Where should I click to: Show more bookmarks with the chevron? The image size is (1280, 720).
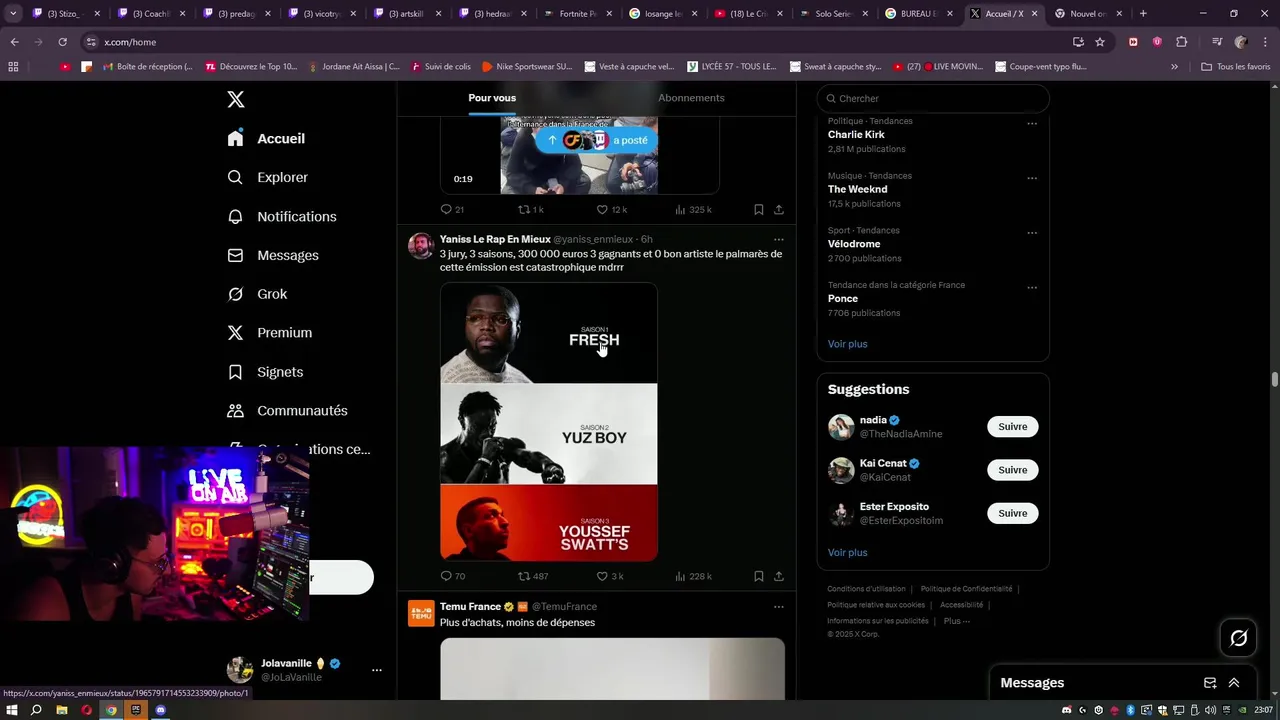click(x=1175, y=67)
